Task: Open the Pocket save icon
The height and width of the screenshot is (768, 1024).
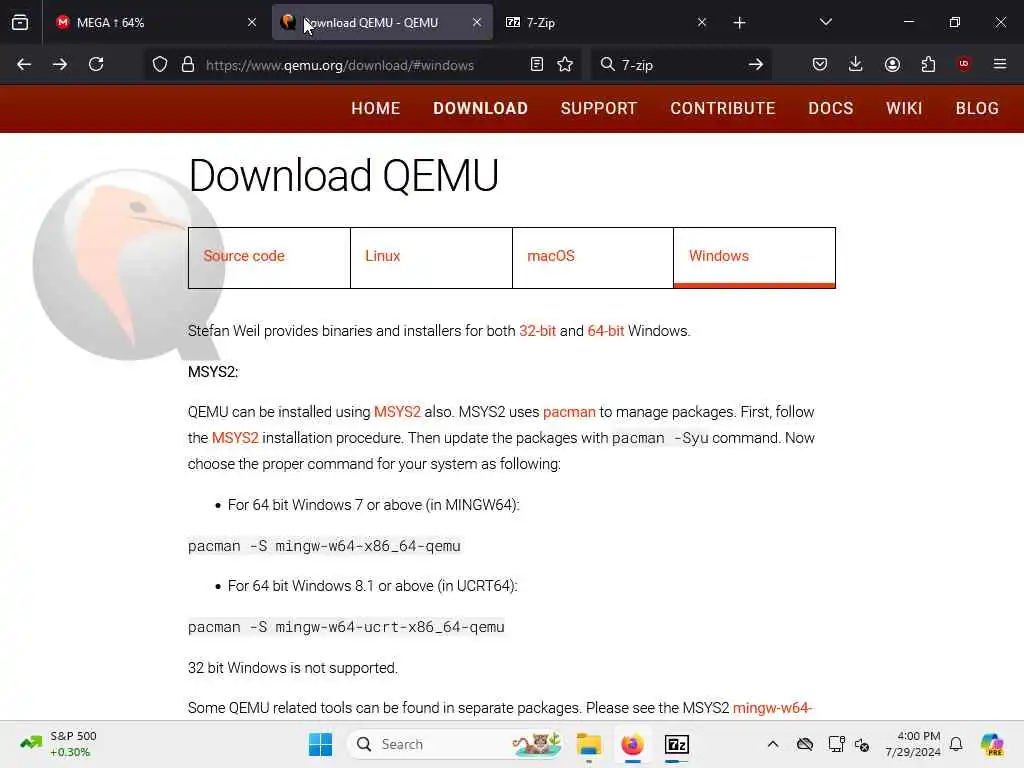Action: tap(820, 64)
